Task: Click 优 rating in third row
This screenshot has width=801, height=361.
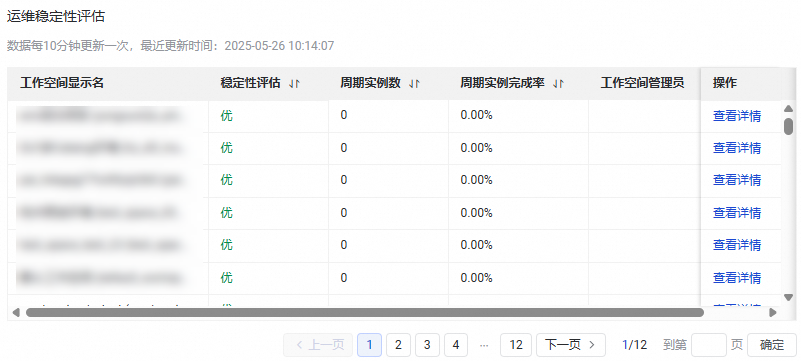Action: coord(226,180)
